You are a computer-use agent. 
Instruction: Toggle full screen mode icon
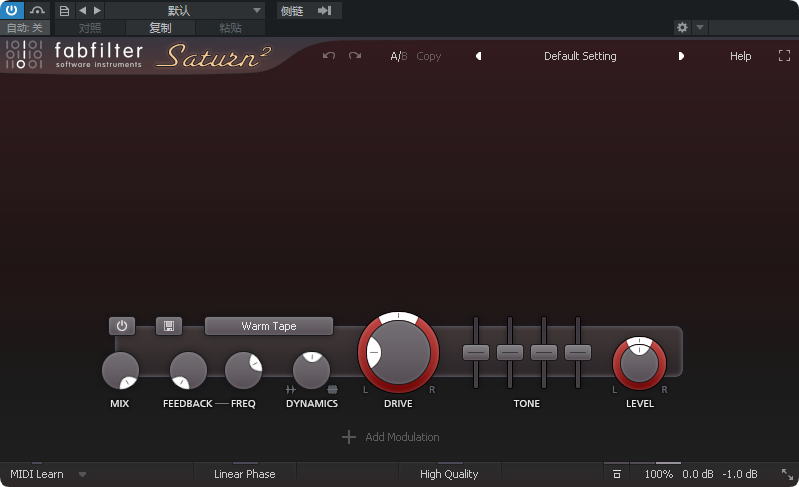tap(785, 56)
